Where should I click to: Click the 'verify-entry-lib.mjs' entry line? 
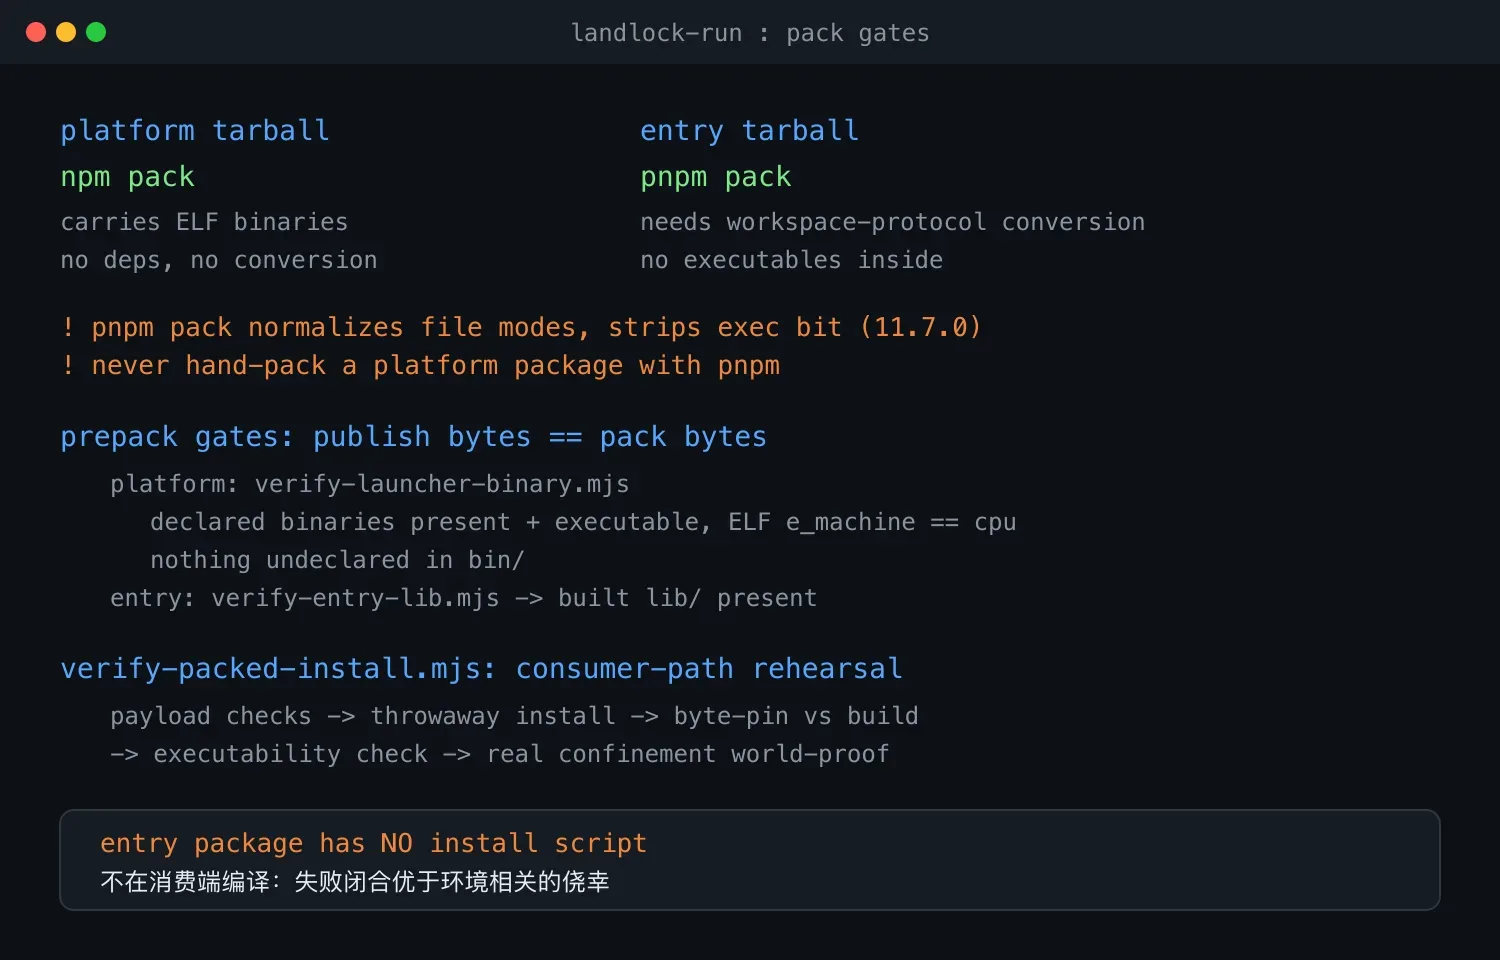point(464,598)
